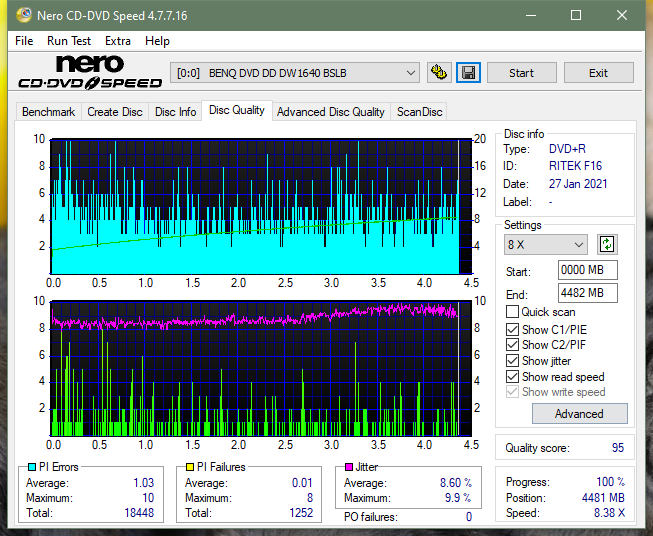This screenshot has width=653, height=536.
Task: Click PI Errors average 1.03
Action: click(144, 483)
